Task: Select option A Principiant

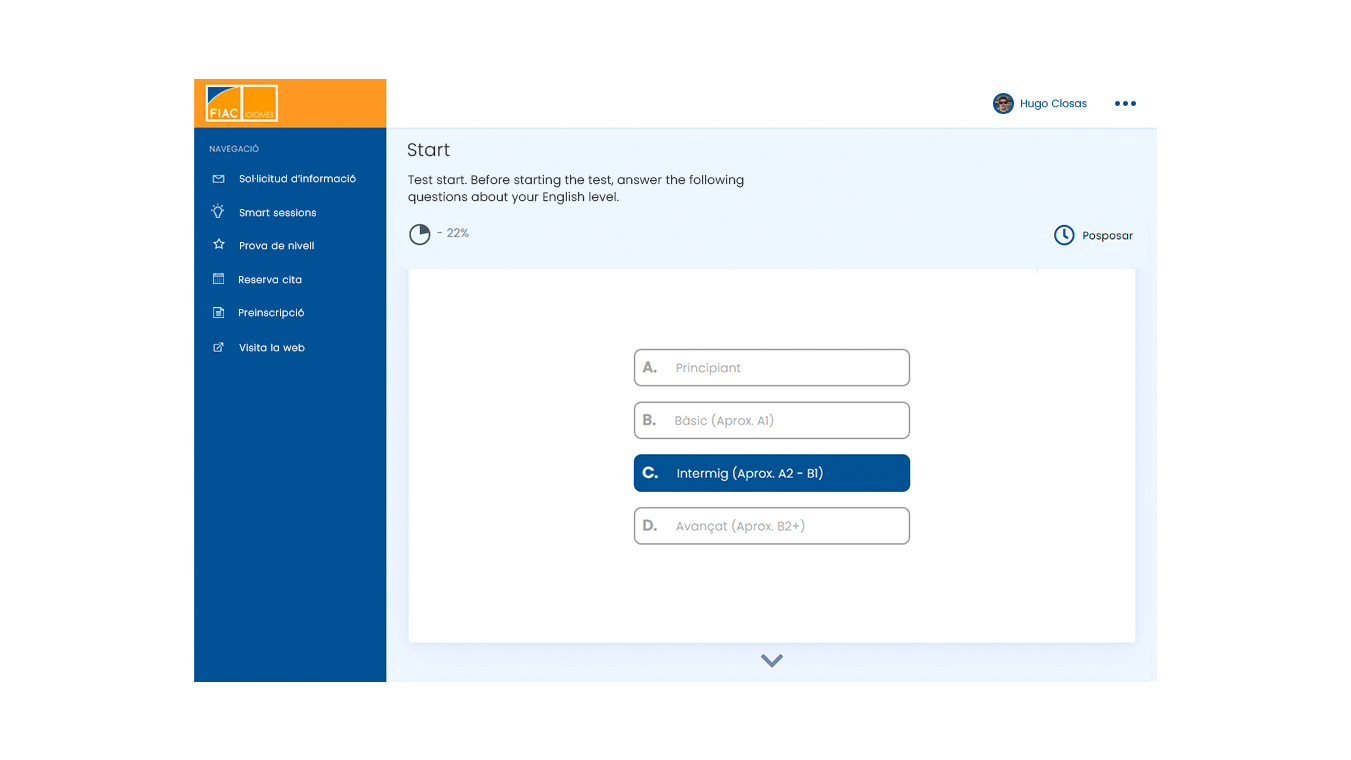Action: pos(771,368)
